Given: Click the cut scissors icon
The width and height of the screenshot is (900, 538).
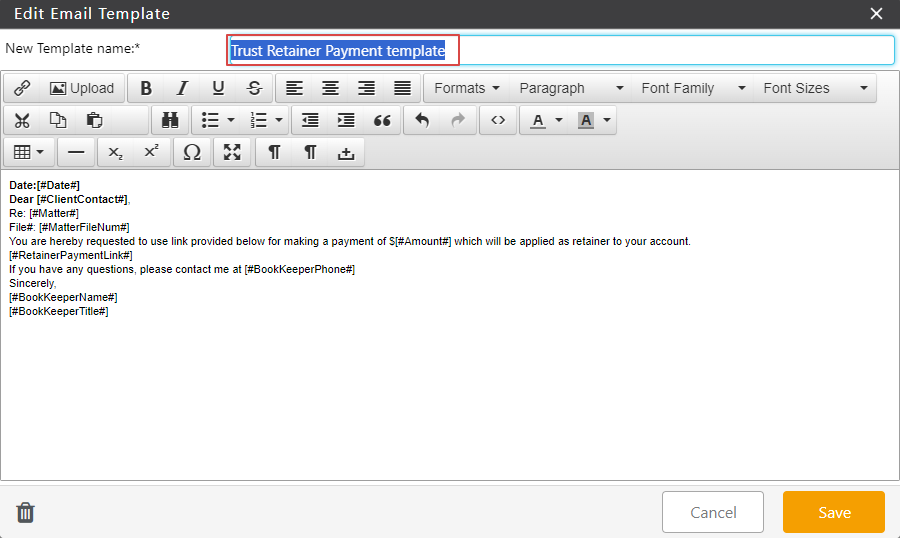Looking at the screenshot, I should click(22, 120).
